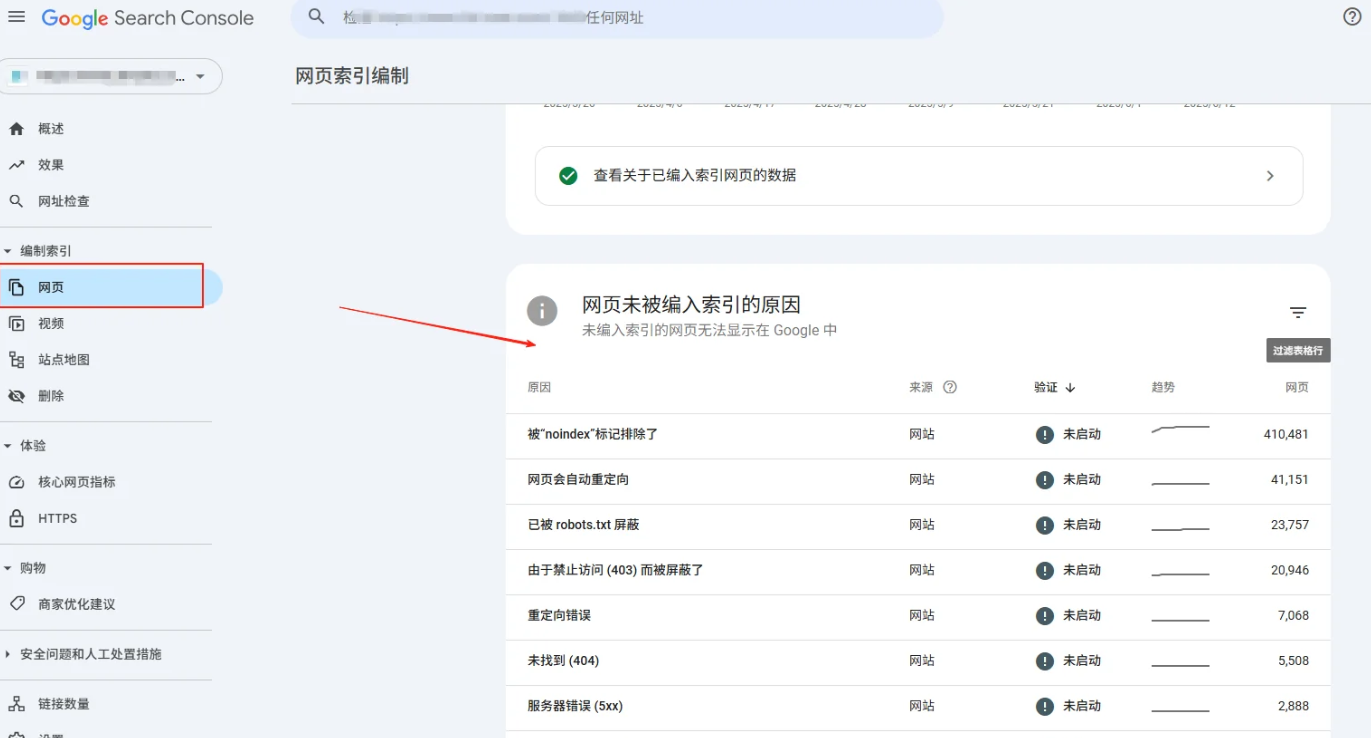Open 查看关于已编入索引网页的数据 details
1371x738 pixels.
[x=920, y=175]
